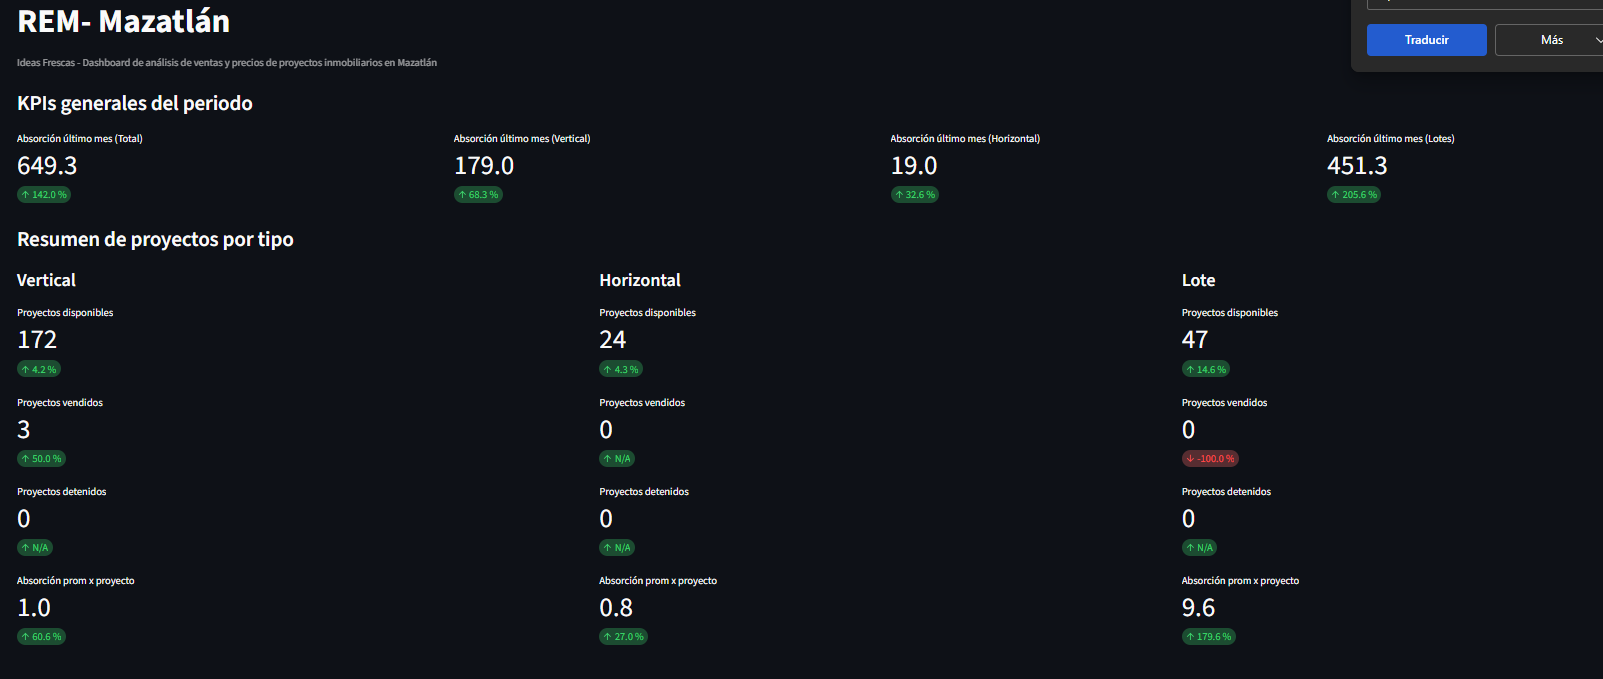Select the 649.3 total absorption value
Viewport: 1603px width, 679px height.
click(47, 166)
